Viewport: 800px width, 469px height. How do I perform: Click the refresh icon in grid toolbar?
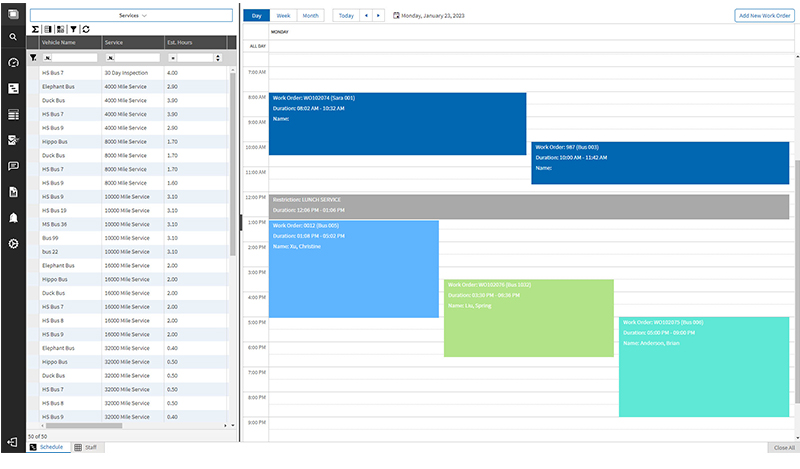coord(86,29)
